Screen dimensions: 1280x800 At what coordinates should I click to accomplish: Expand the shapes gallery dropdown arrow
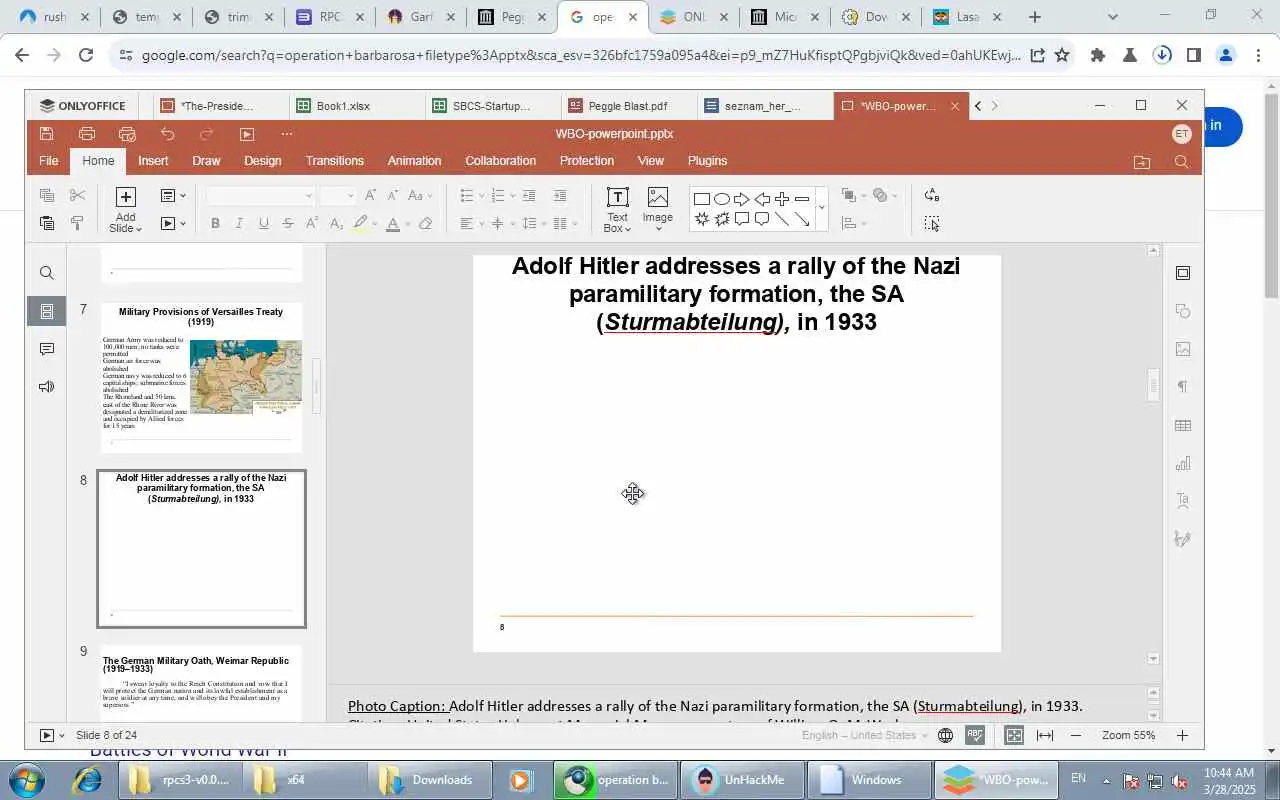point(822,208)
